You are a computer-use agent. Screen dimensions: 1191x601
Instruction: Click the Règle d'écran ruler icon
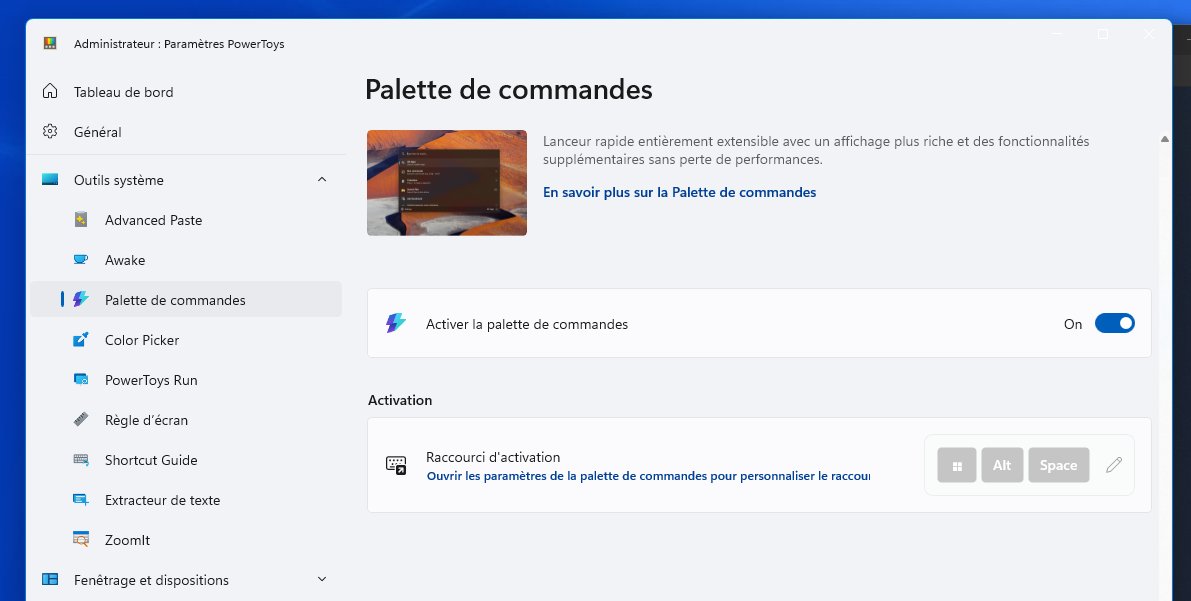81,419
